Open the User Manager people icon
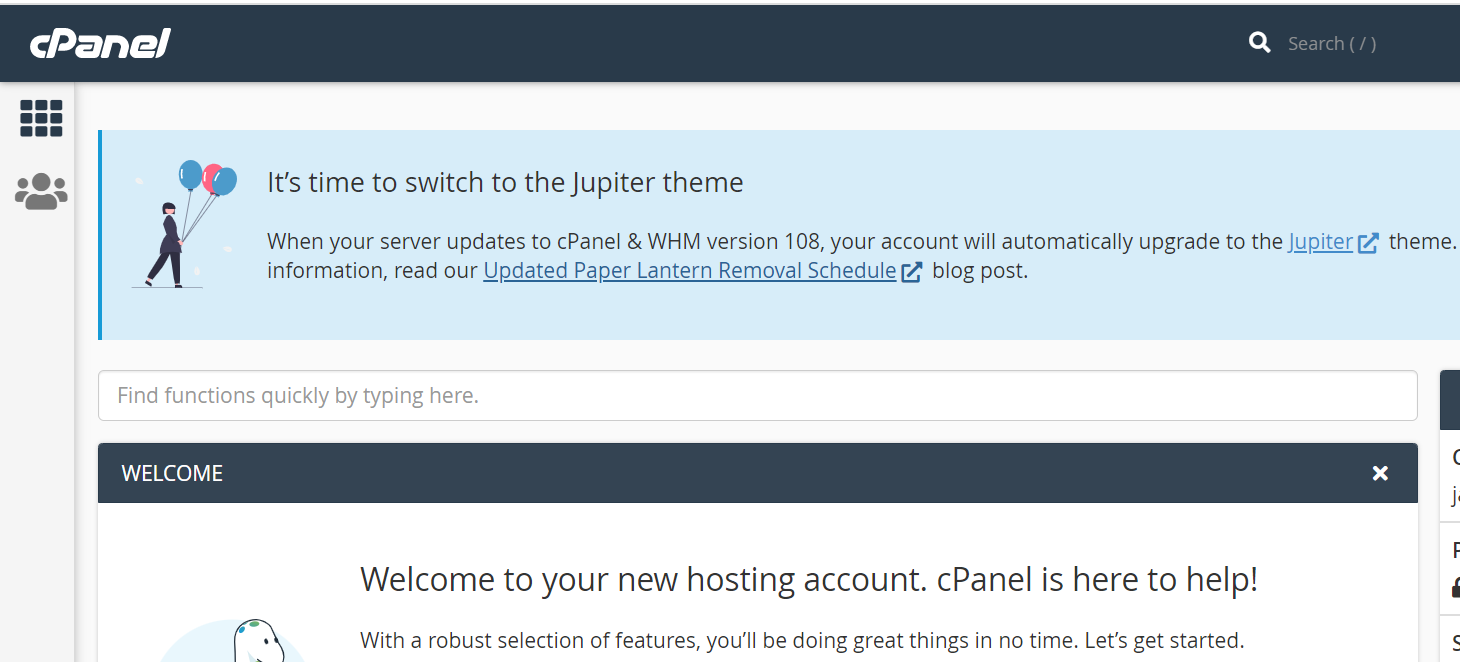 coord(41,191)
